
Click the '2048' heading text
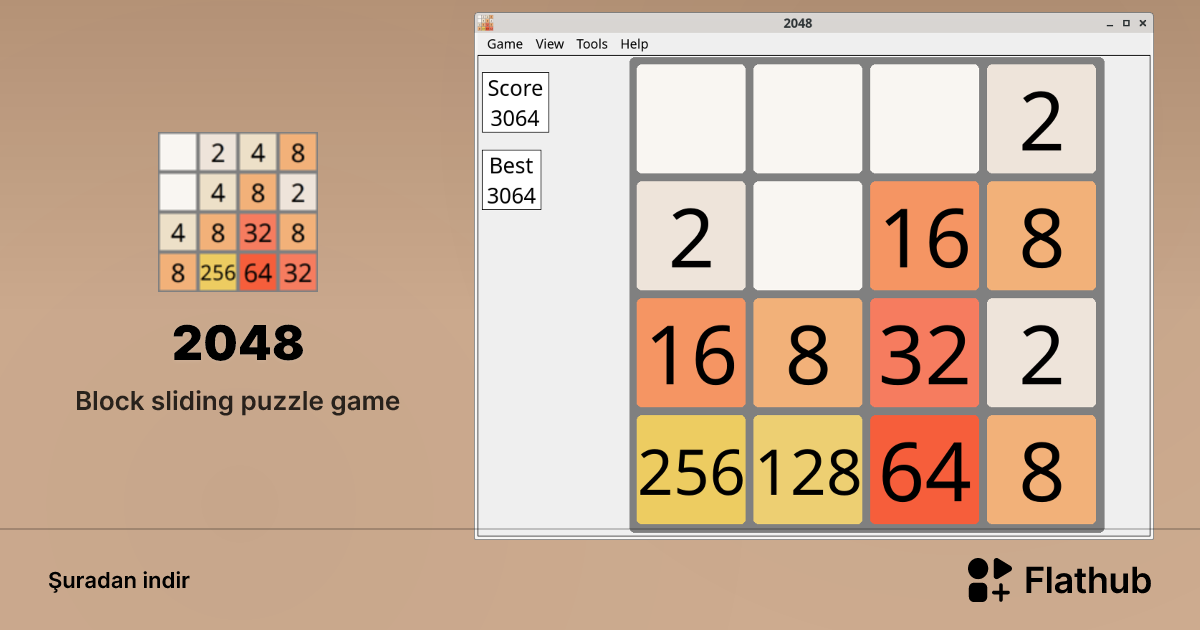click(237, 344)
